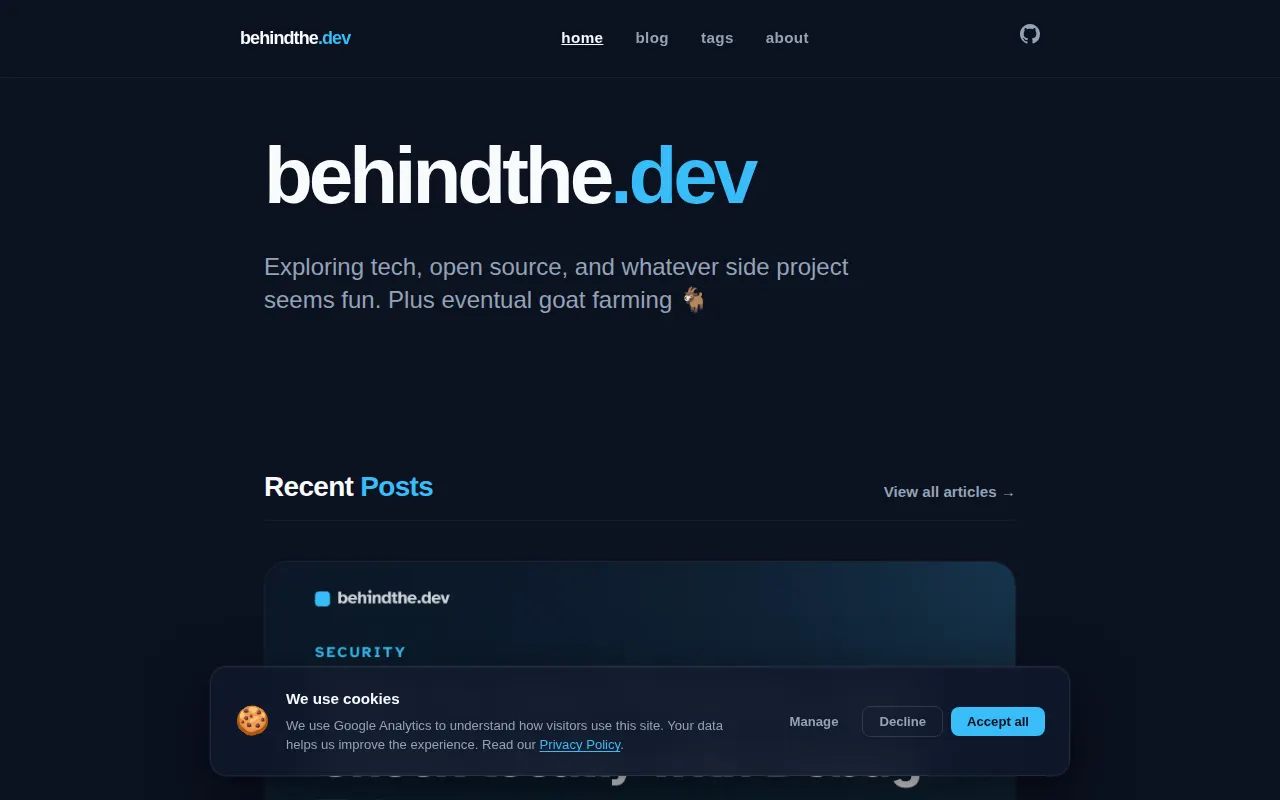Click the 'We use cookies' heading
Image resolution: width=1280 pixels, height=800 pixels.
point(343,699)
